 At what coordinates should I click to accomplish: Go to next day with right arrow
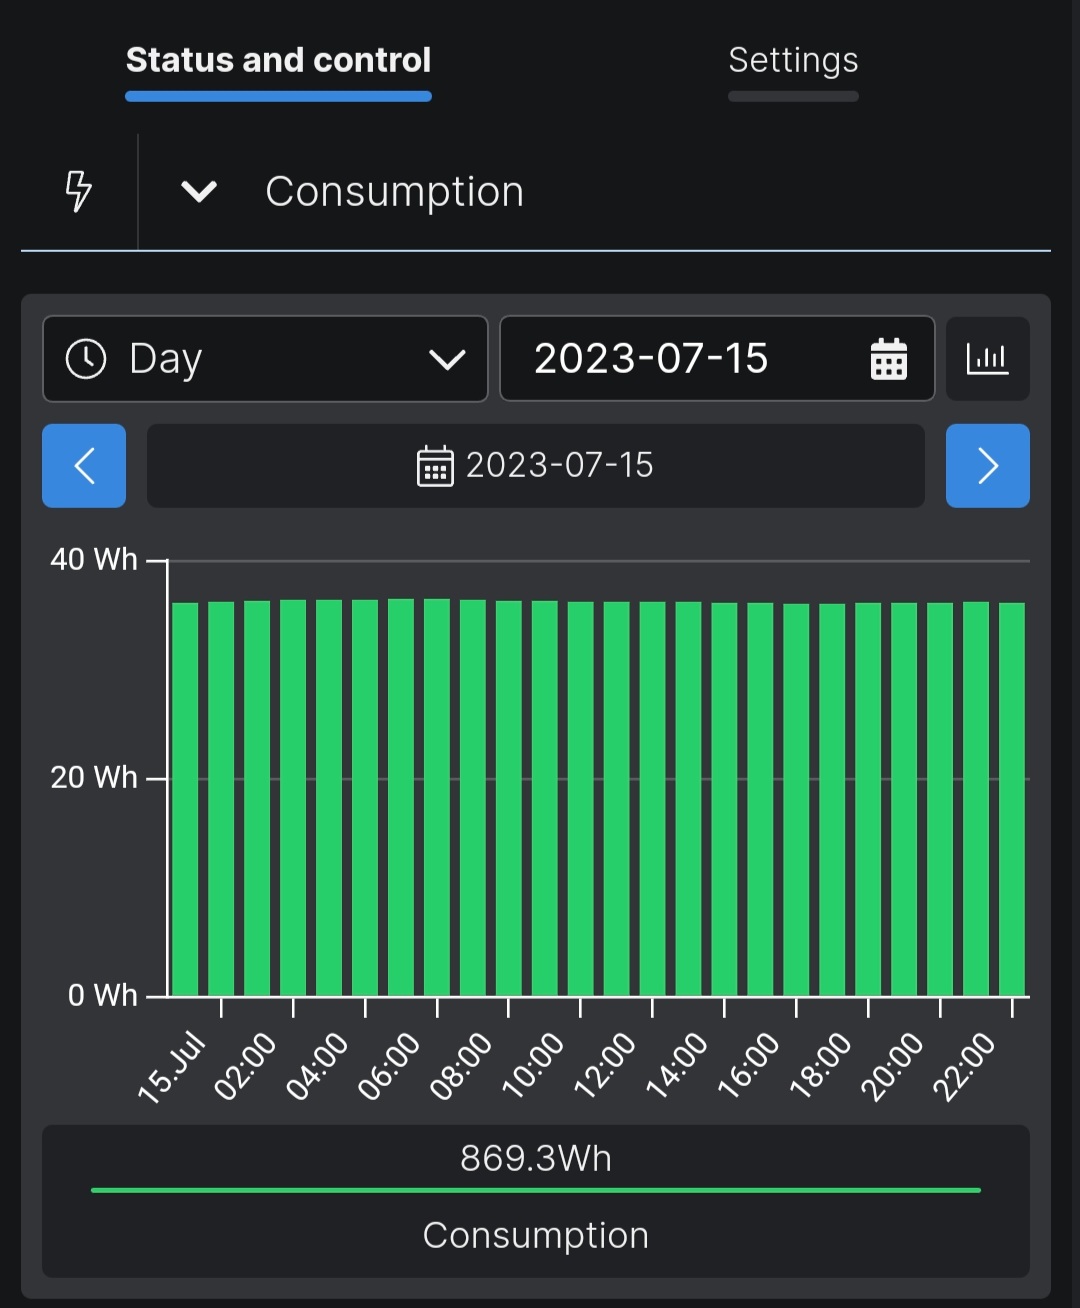987,466
